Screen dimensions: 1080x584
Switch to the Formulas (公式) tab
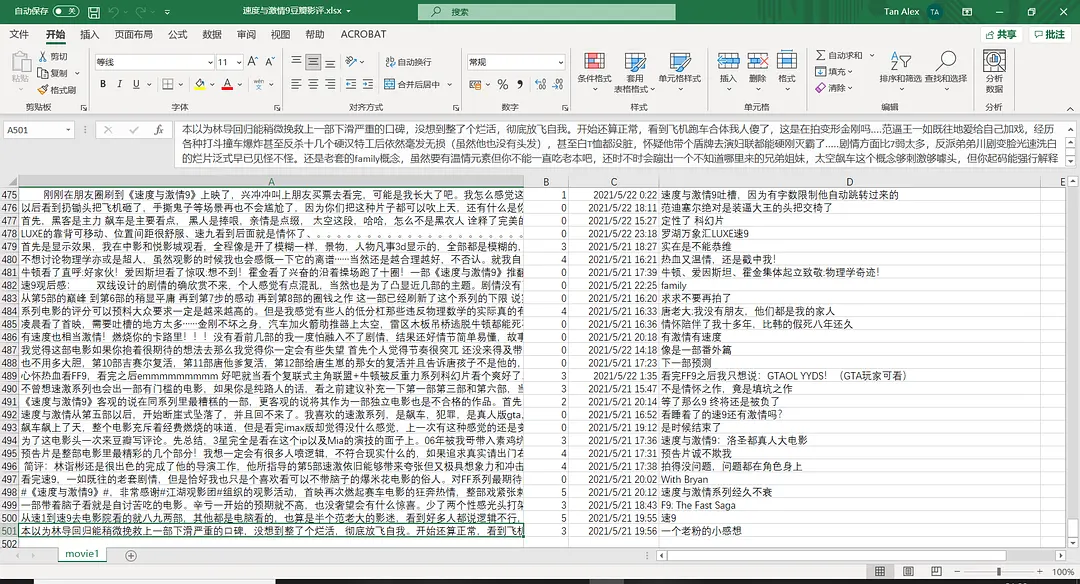pos(178,34)
